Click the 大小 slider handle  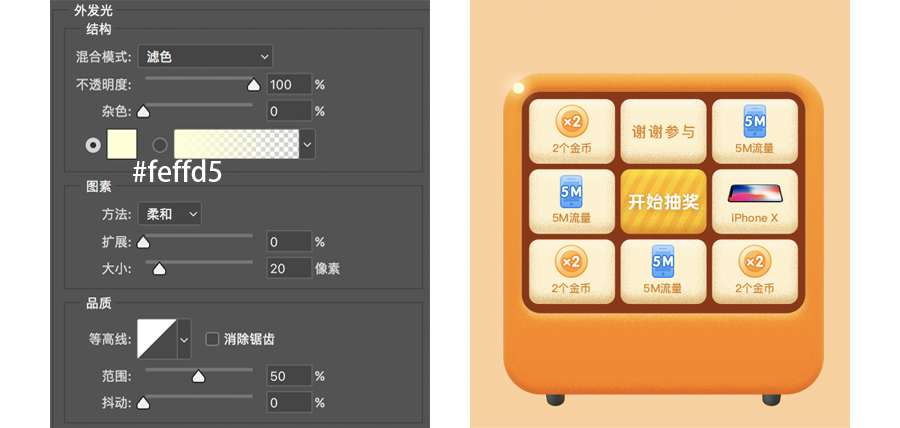160,269
